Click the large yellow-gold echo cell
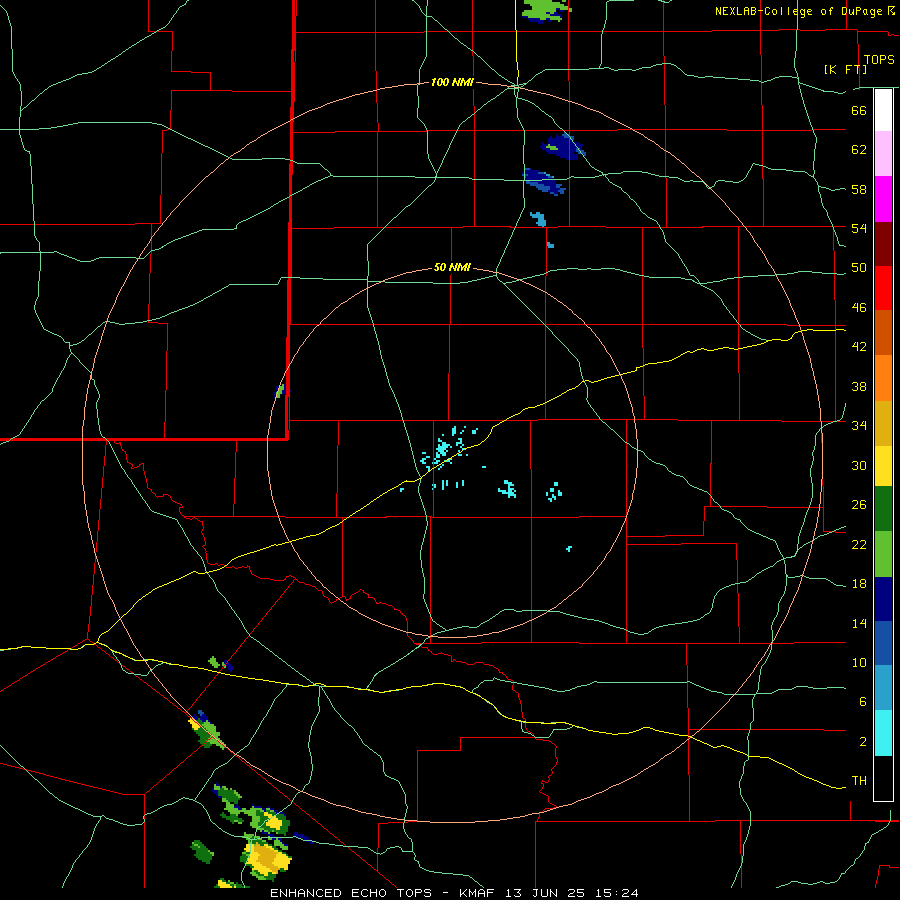Screen dimensions: 900x900 pos(267,859)
